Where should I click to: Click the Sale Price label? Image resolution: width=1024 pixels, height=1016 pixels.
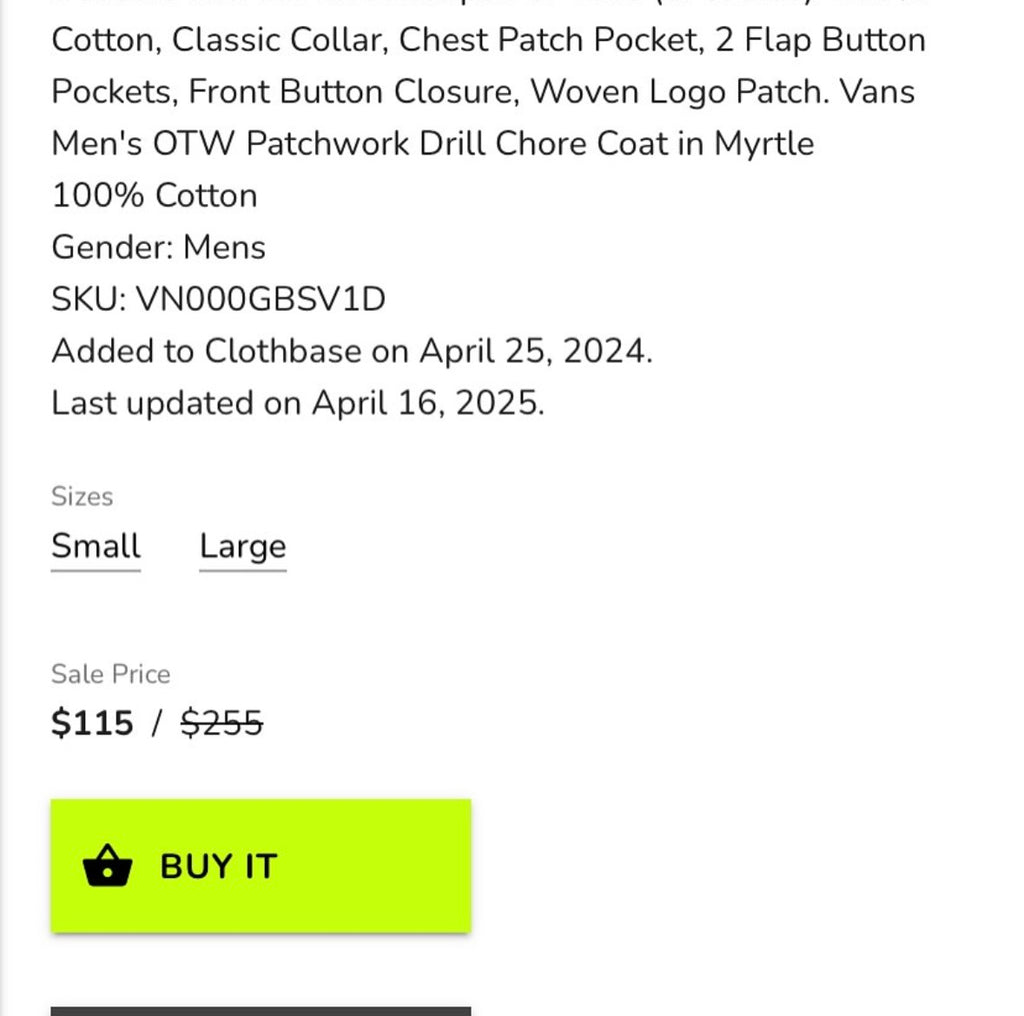click(111, 674)
